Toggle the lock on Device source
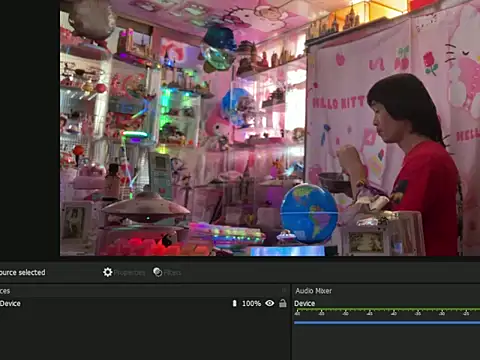This screenshot has width=480, height=360. pos(283,303)
